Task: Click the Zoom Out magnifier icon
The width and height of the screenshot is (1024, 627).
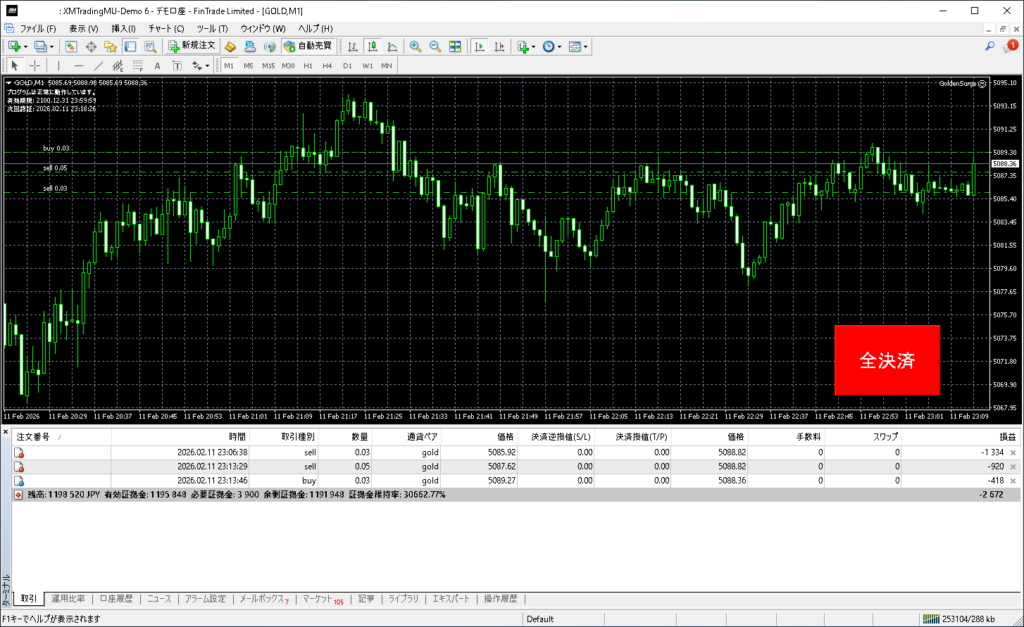Action: tap(435, 47)
